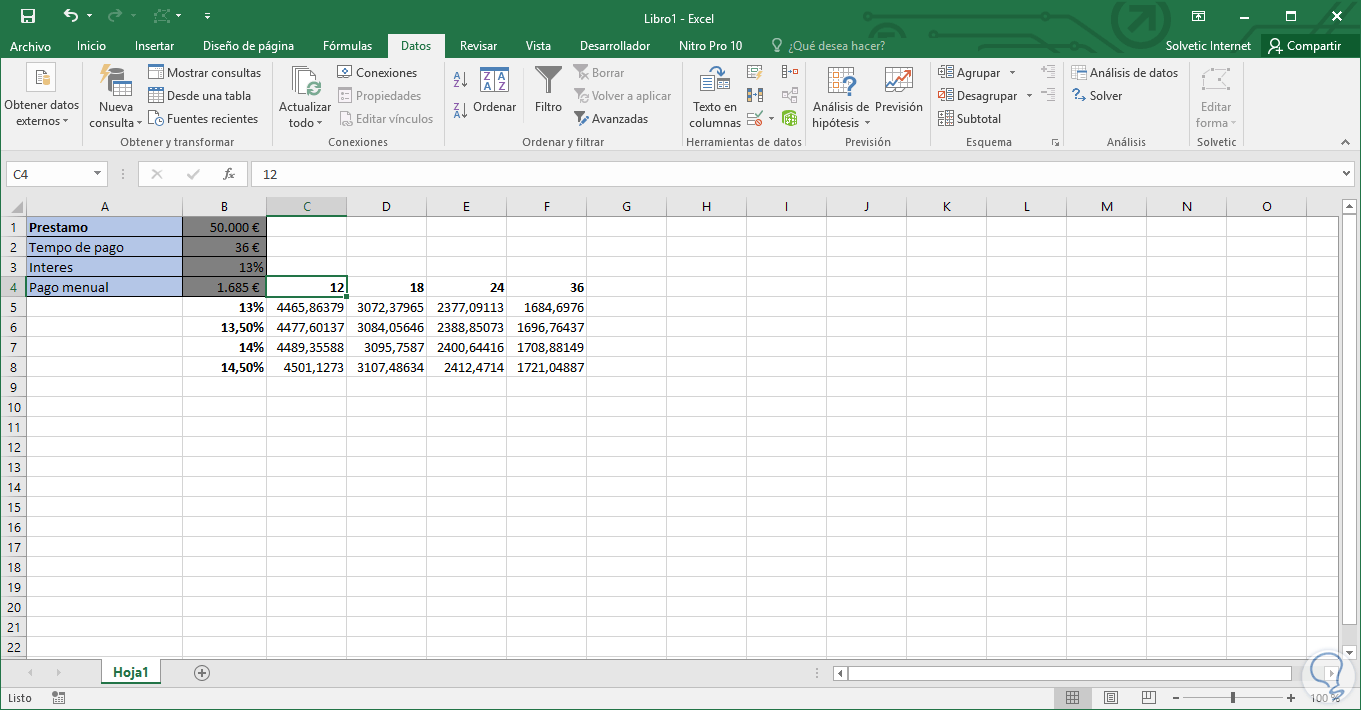1361x710 pixels.
Task: Switch to Page Layout view in status bar
Action: point(1110,698)
